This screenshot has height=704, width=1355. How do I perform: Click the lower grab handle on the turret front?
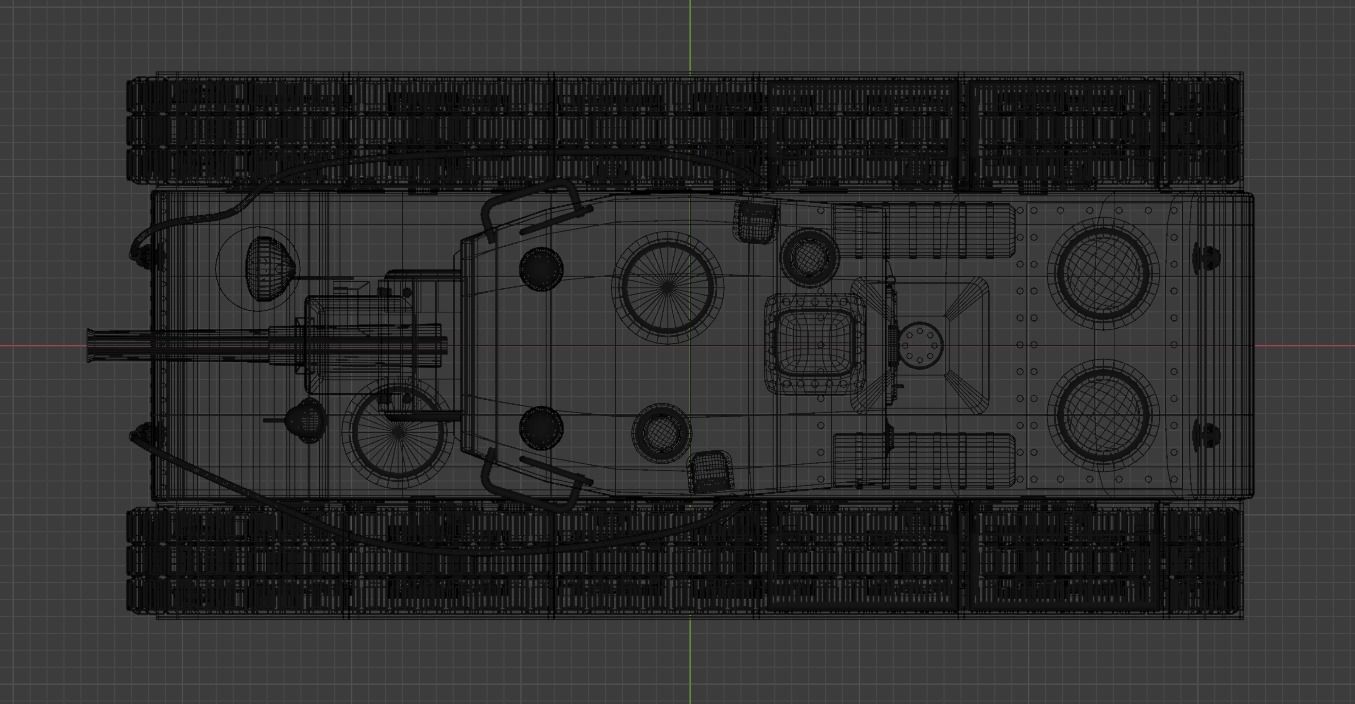(532, 481)
